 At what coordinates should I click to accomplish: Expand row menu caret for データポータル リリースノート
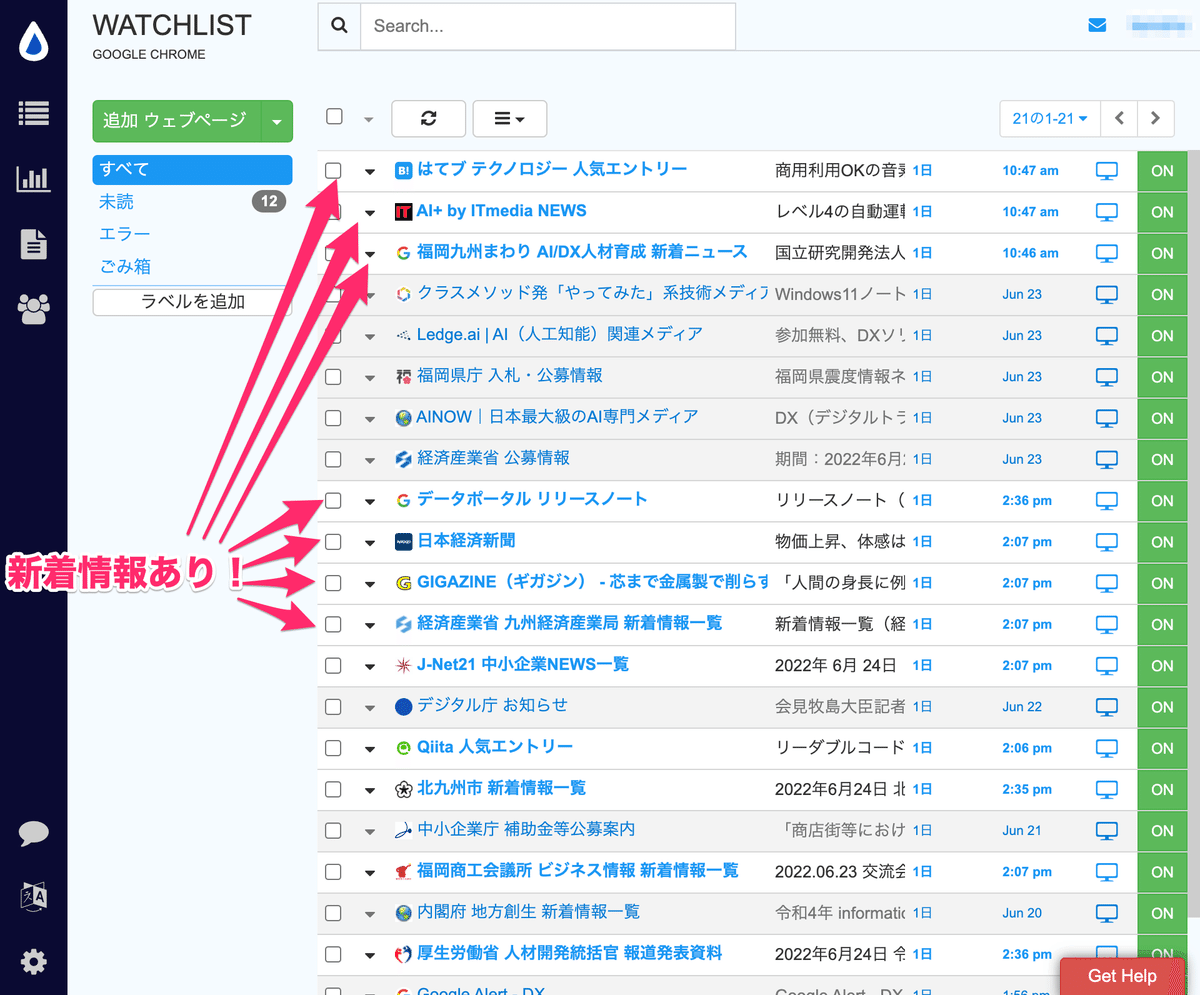point(370,501)
